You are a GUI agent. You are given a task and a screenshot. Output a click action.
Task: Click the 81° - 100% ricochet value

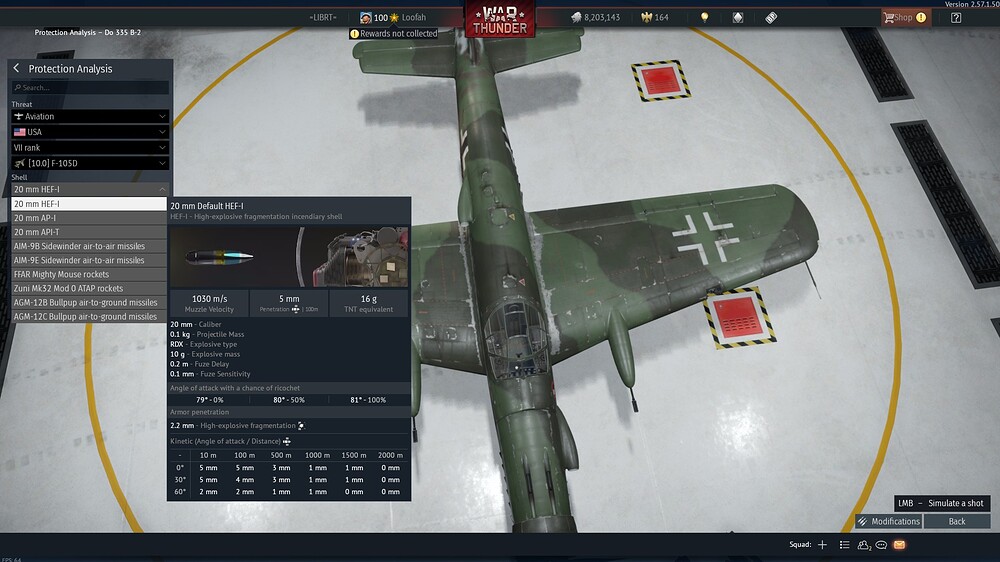(x=368, y=400)
